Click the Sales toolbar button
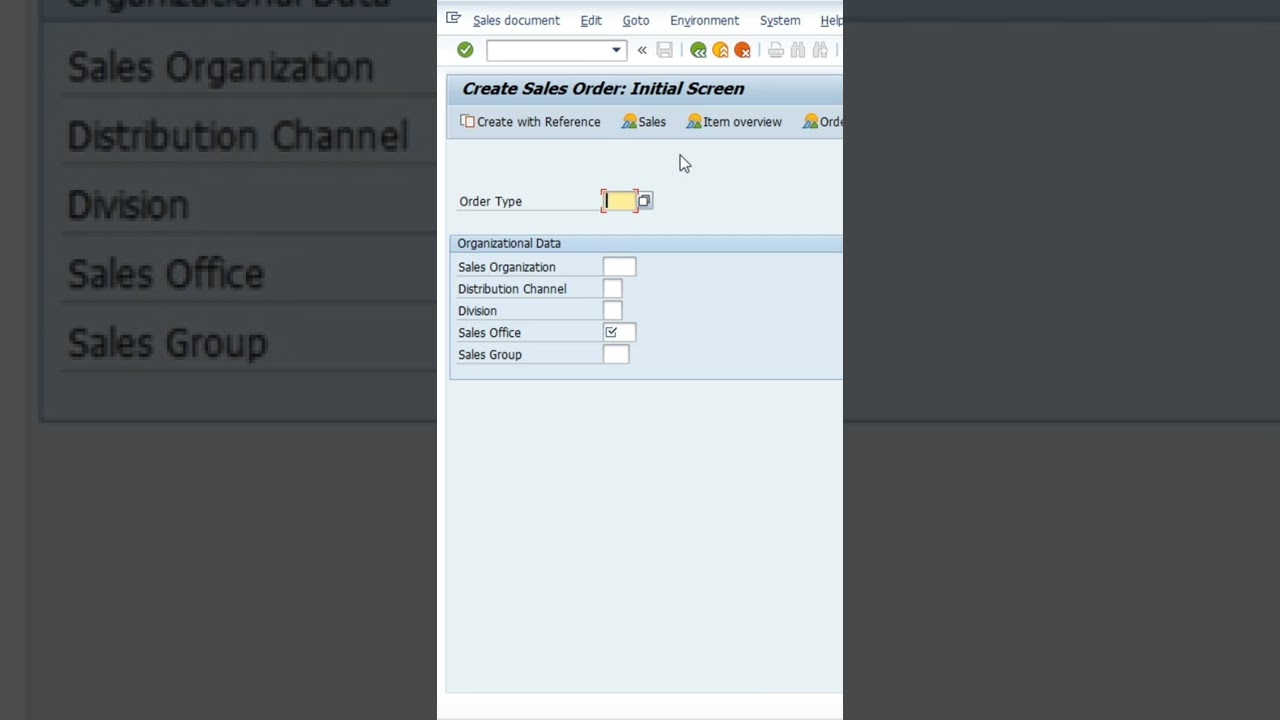1280x720 pixels. 643,122
